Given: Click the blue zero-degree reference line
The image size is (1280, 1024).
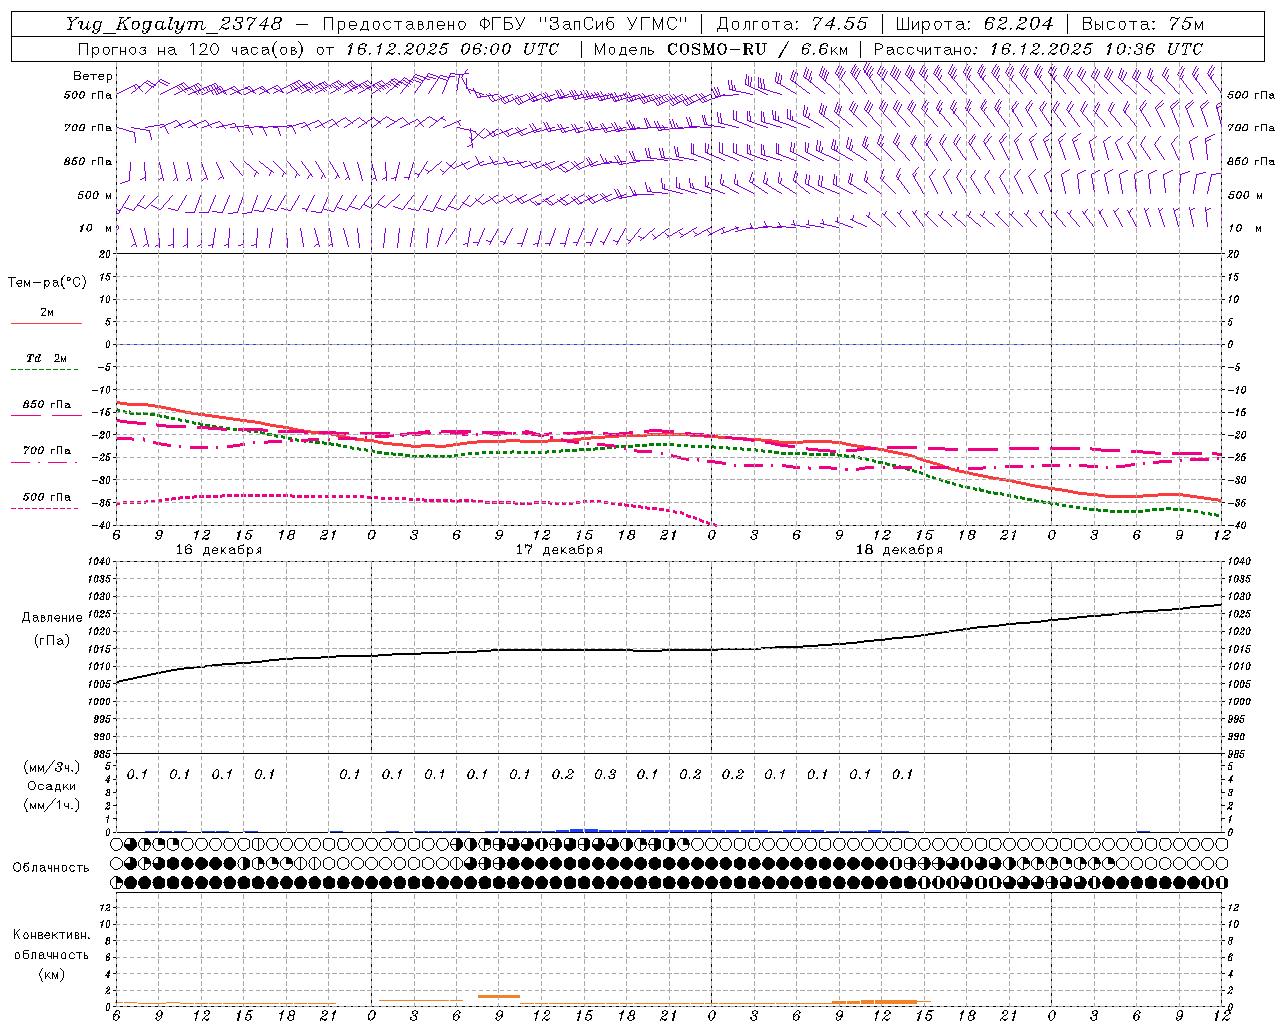Looking at the screenshot, I should point(668,344).
